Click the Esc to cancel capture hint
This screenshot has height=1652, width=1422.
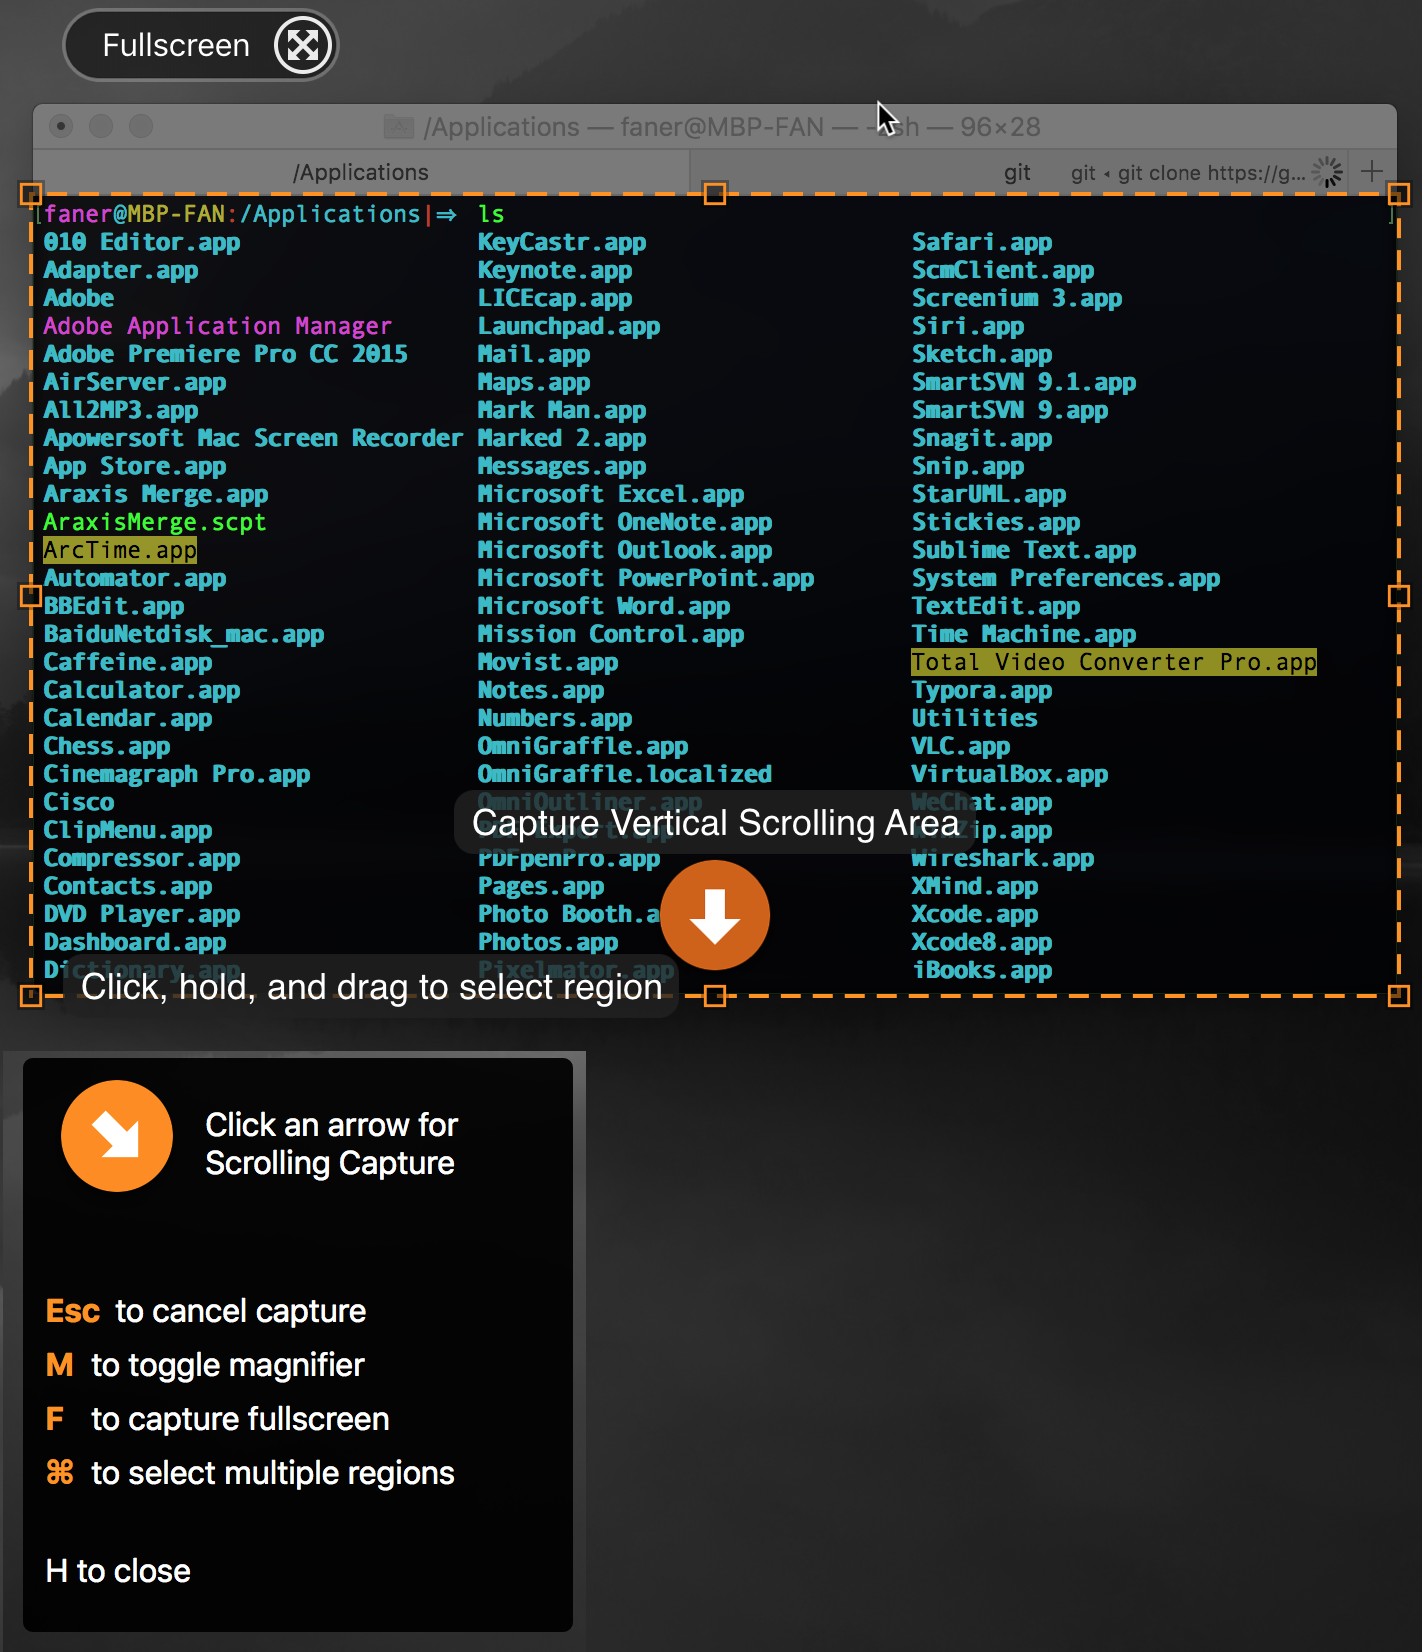point(206,1311)
